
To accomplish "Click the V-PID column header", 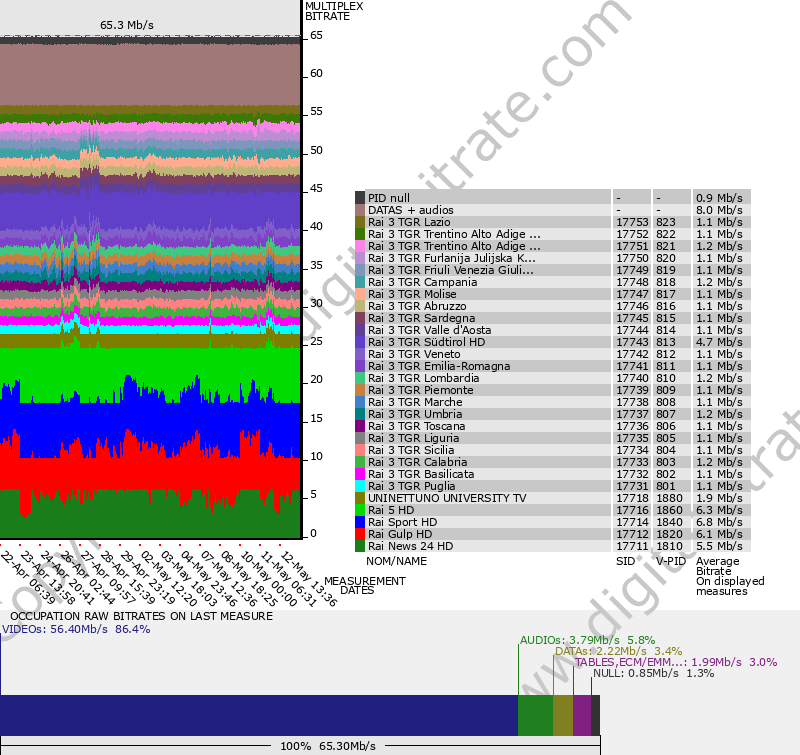I will click(671, 561).
